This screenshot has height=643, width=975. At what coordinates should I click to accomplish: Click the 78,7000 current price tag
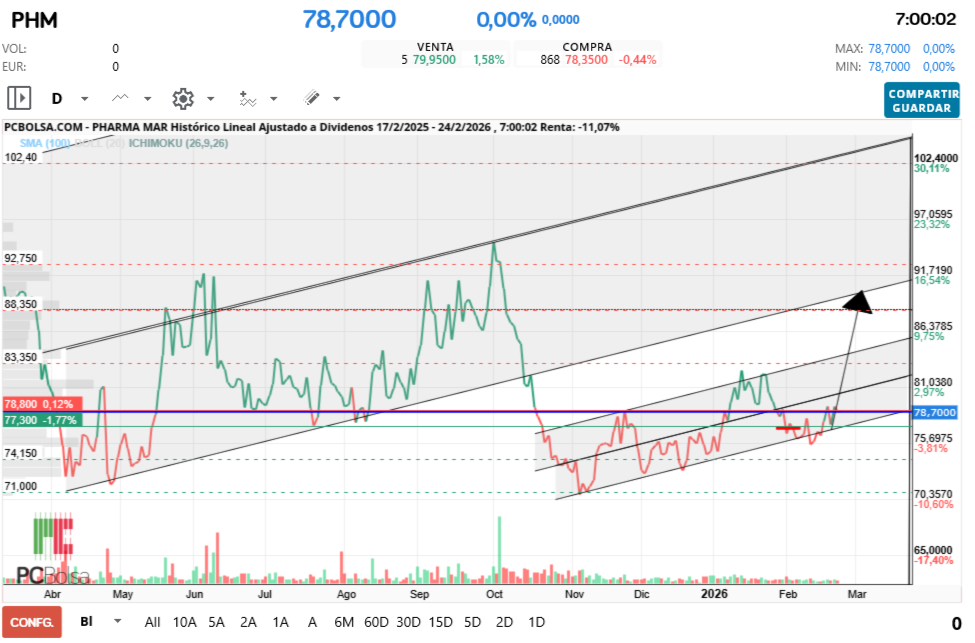coord(934,412)
